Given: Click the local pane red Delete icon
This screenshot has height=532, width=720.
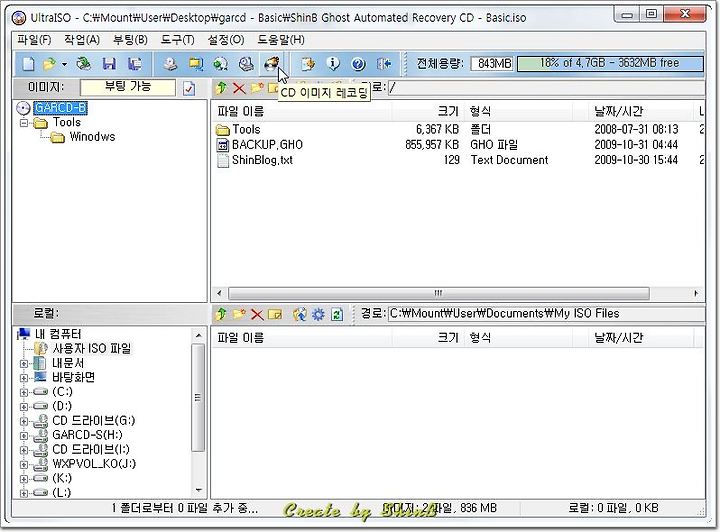Looking at the screenshot, I should pos(257,314).
